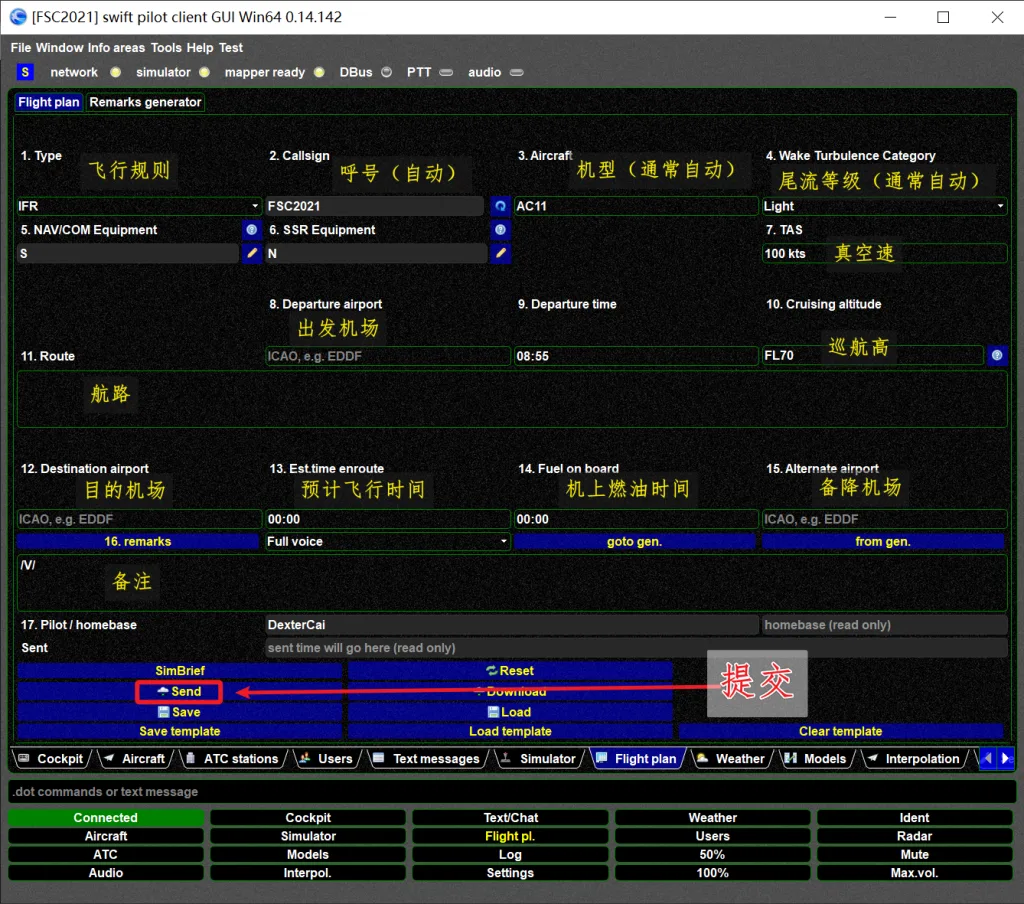Click the audio indicator

(517, 73)
